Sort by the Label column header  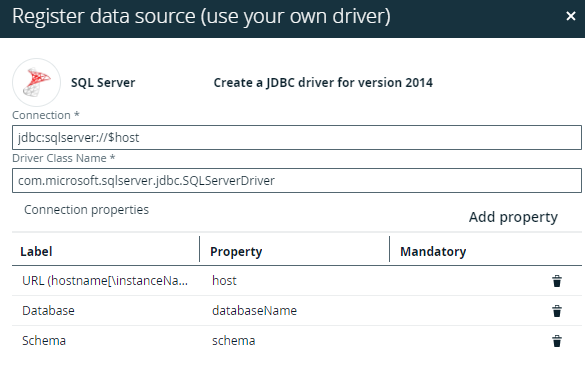36,251
